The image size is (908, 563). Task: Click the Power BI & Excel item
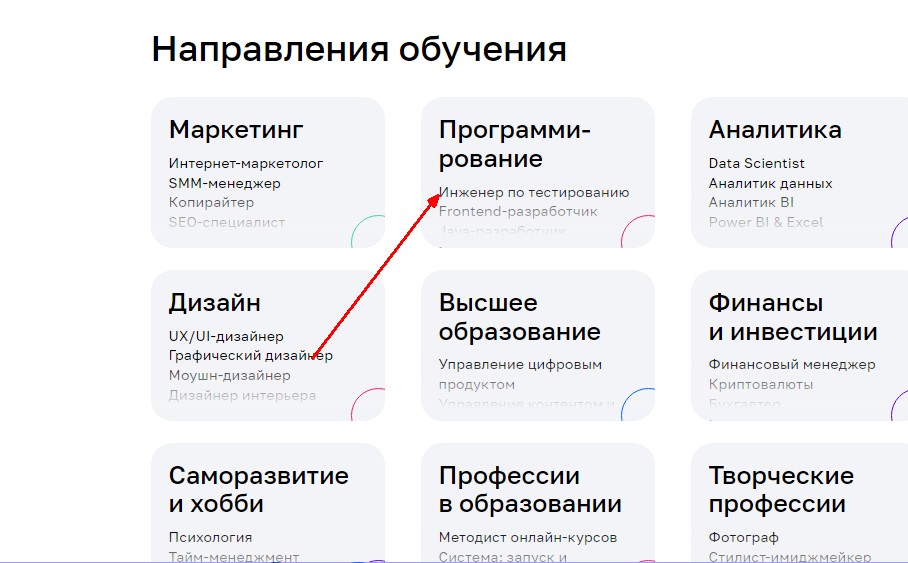click(x=766, y=222)
